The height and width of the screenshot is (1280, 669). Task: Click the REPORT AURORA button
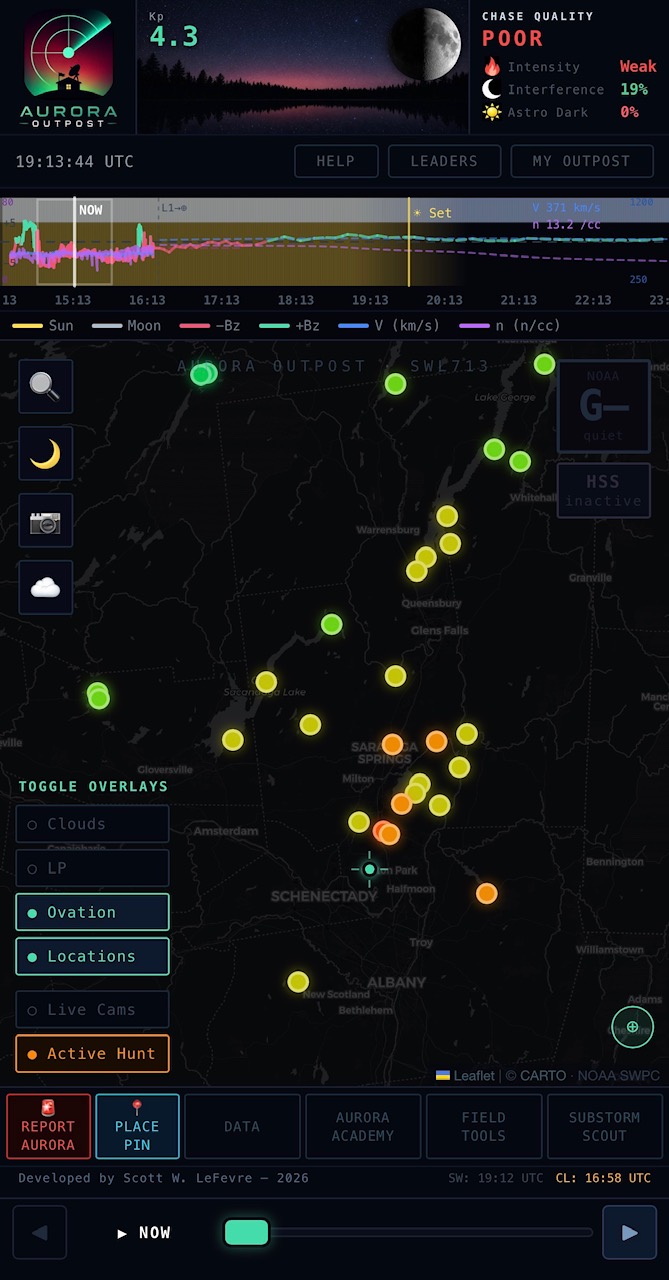click(x=49, y=1126)
